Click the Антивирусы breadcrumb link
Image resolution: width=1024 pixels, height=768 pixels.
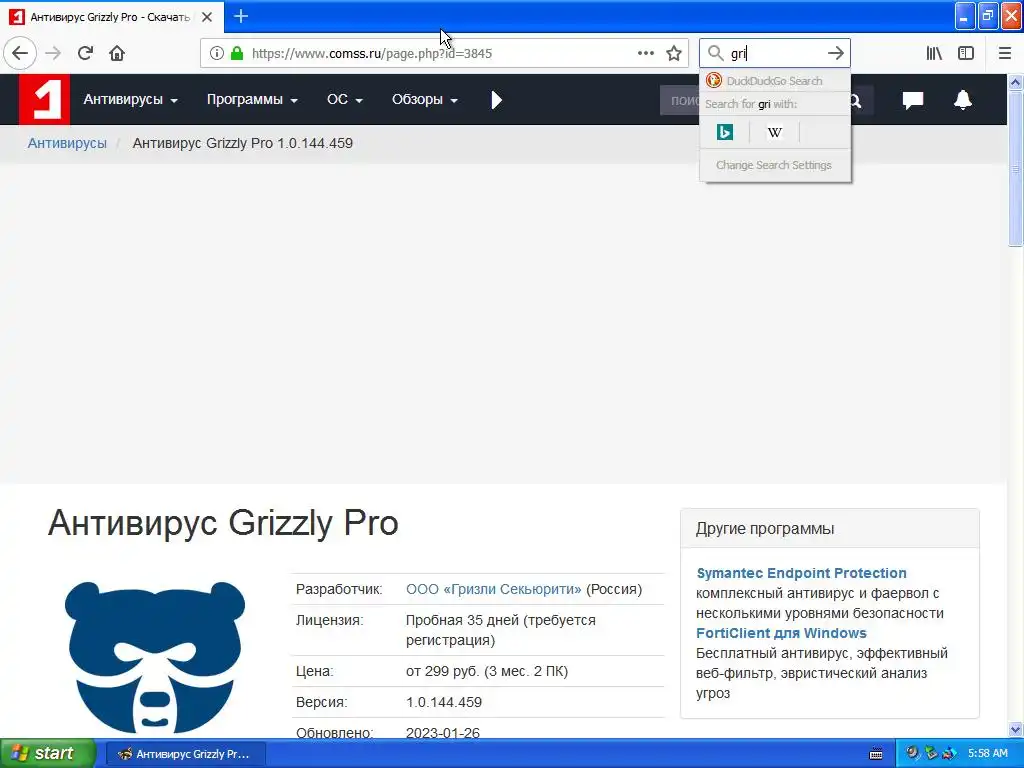67,143
